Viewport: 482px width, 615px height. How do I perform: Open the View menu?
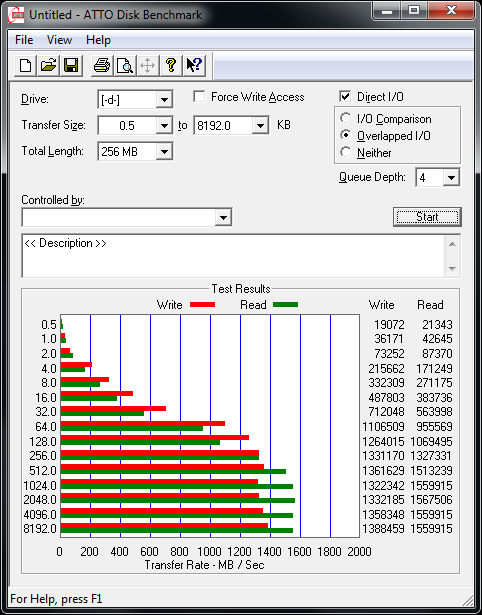click(x=59, y=40)
